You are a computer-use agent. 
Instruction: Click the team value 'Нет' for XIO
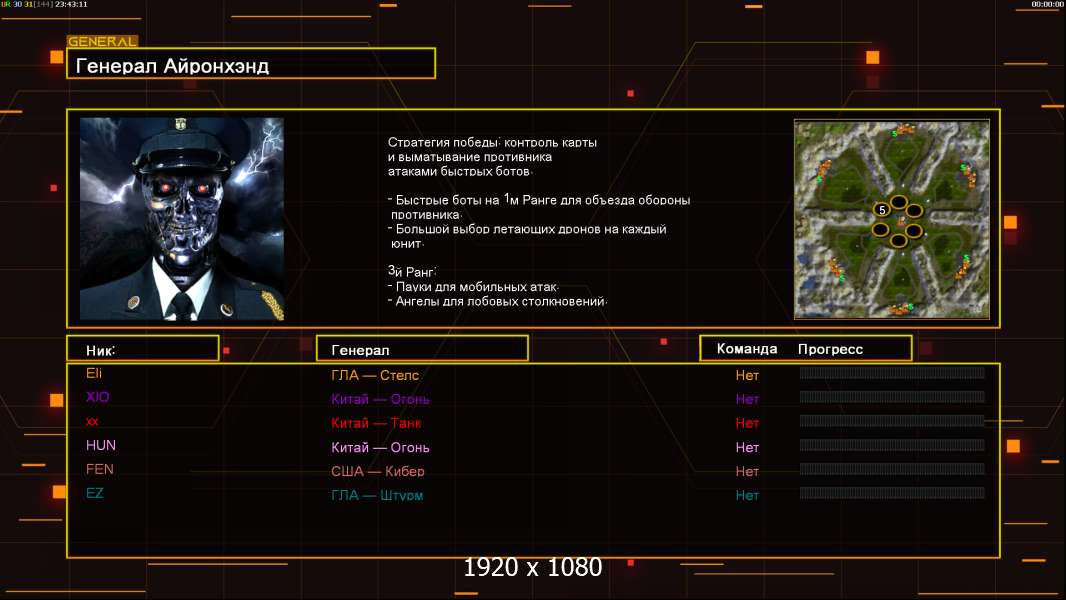tap(747, 399)
